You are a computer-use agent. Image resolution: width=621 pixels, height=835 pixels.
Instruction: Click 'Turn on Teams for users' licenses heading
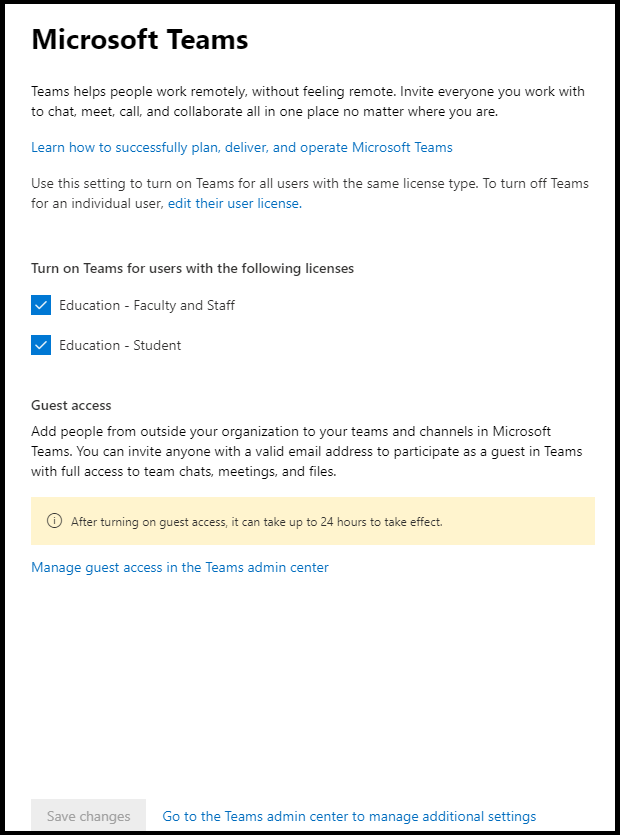(192, 268)
